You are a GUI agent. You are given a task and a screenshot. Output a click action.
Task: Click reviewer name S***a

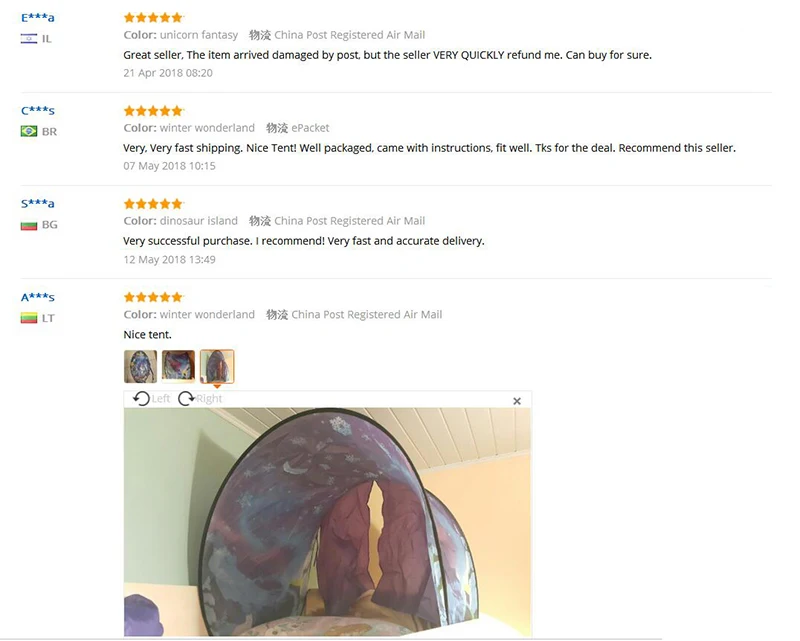click(x=38, y=204)
